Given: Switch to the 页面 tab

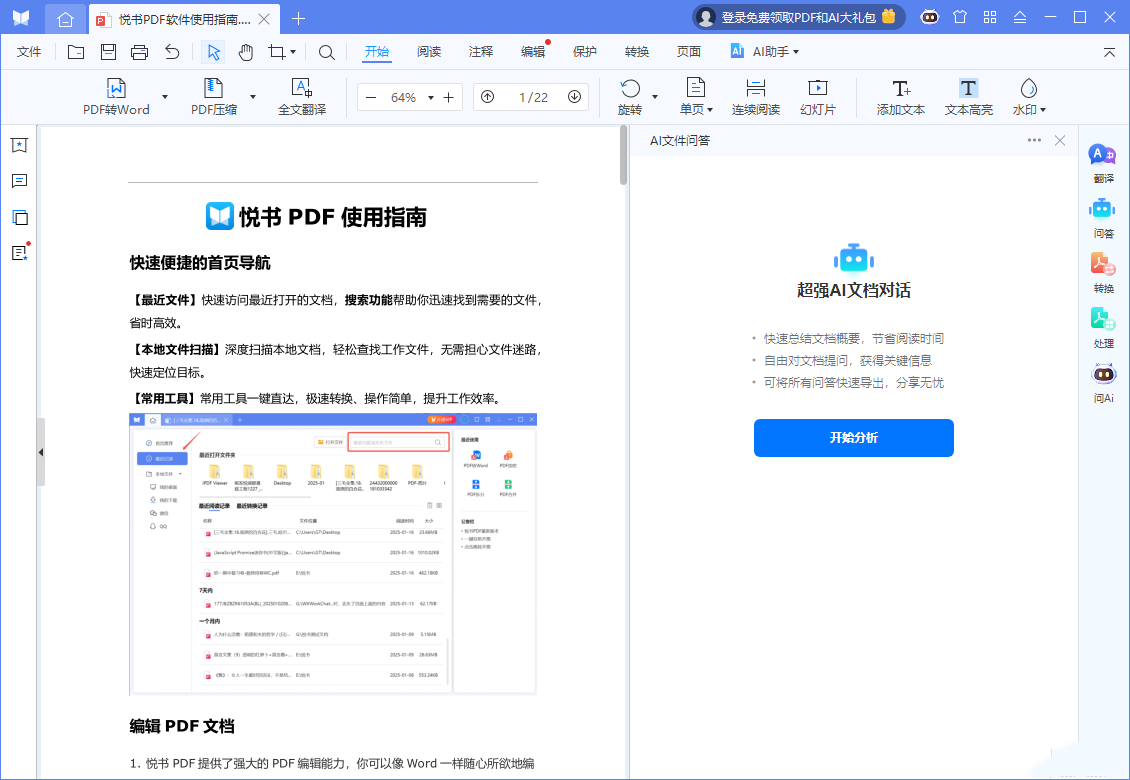Looking at the screenshot, I should (689, 52).
